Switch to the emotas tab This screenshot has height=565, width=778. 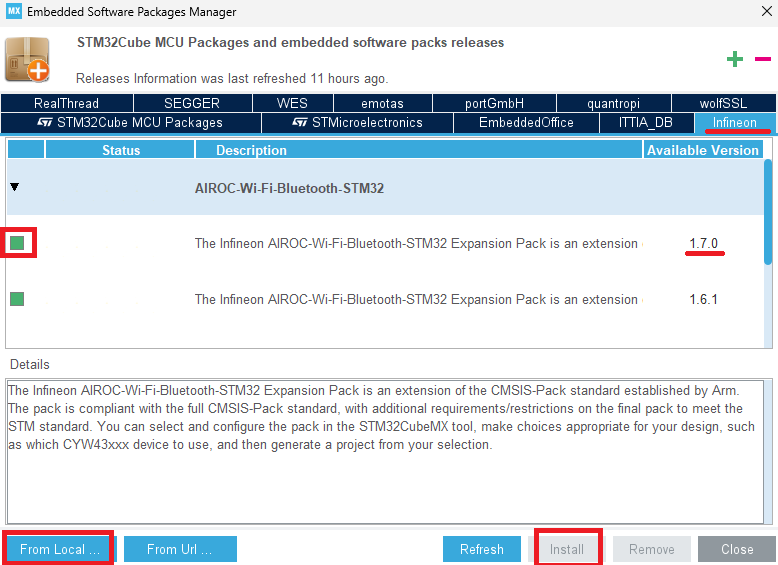coord(383,103)
